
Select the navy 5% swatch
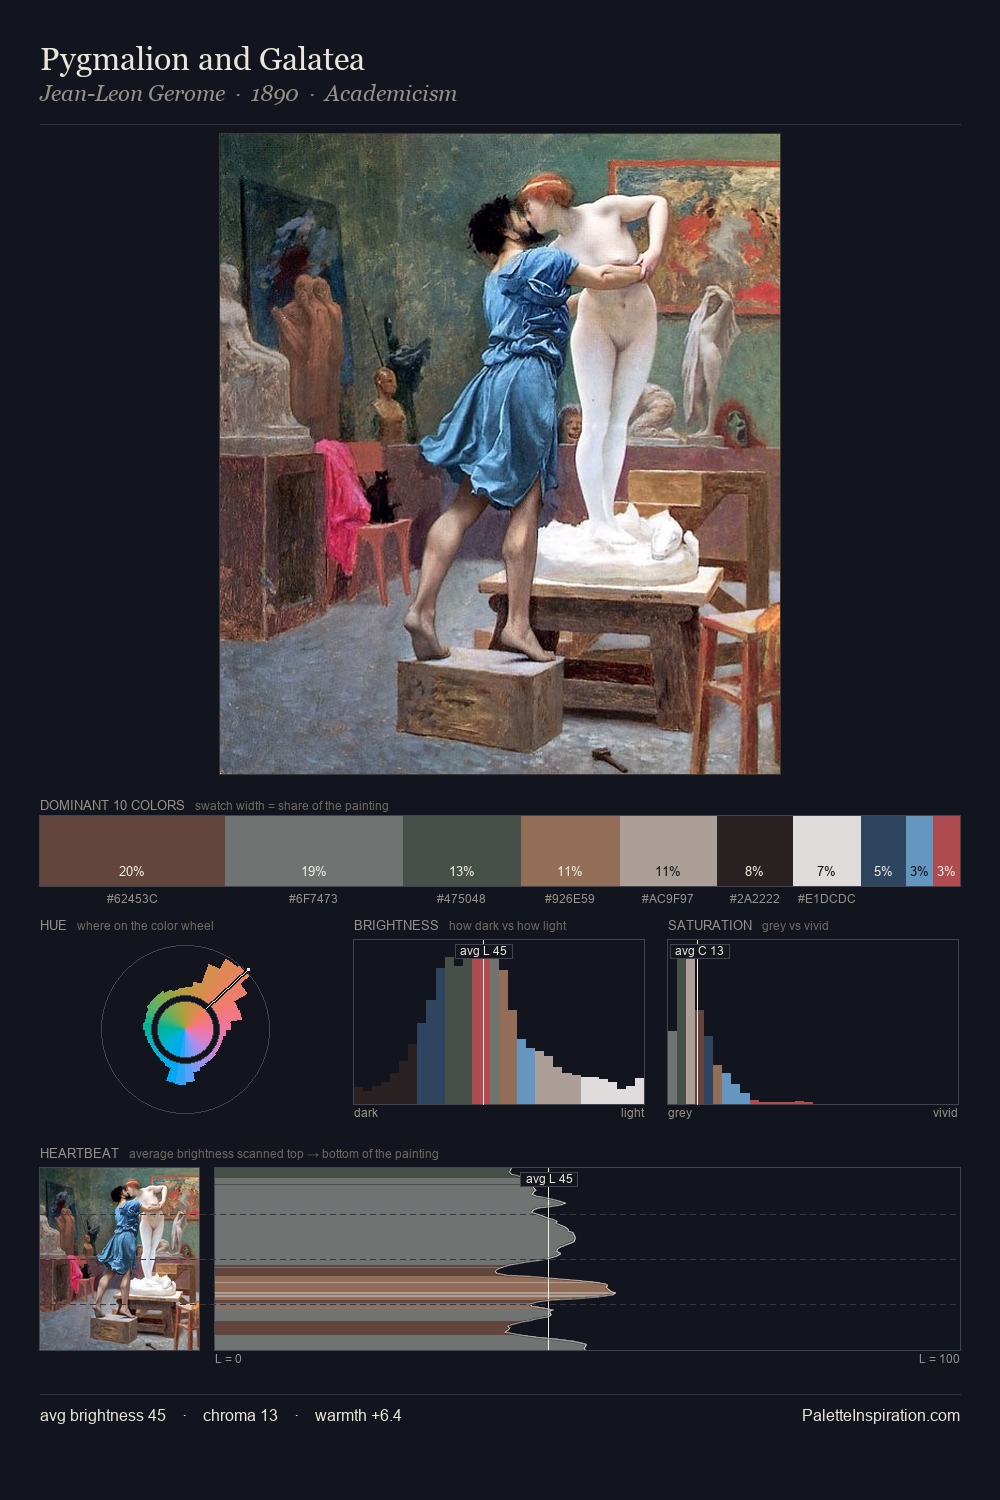pos(883,851)
